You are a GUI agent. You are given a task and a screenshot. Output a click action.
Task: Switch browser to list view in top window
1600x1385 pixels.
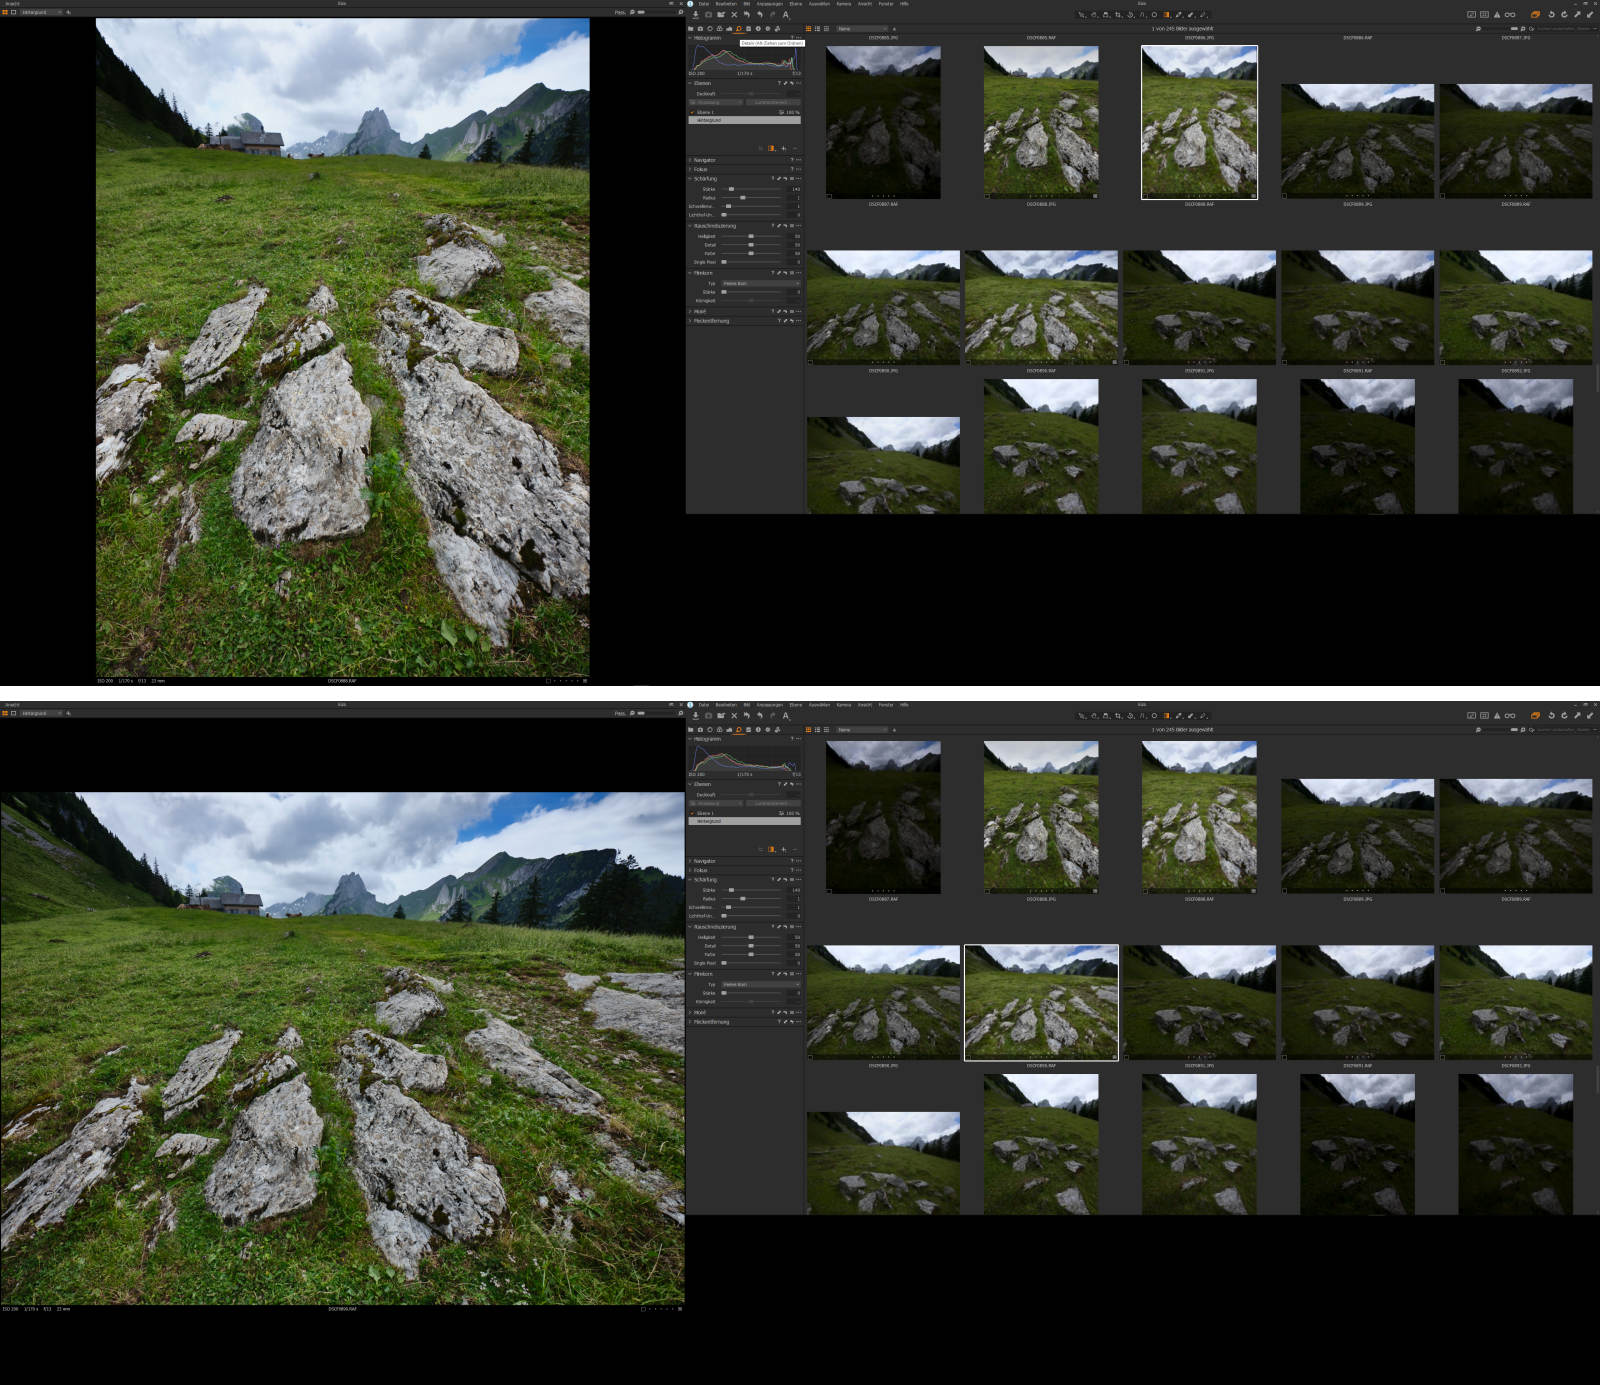817,29
